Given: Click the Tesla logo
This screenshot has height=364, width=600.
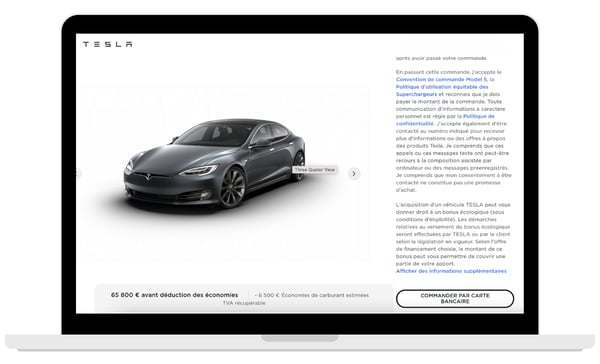Looking at the screenshot, I should point(108,44).
